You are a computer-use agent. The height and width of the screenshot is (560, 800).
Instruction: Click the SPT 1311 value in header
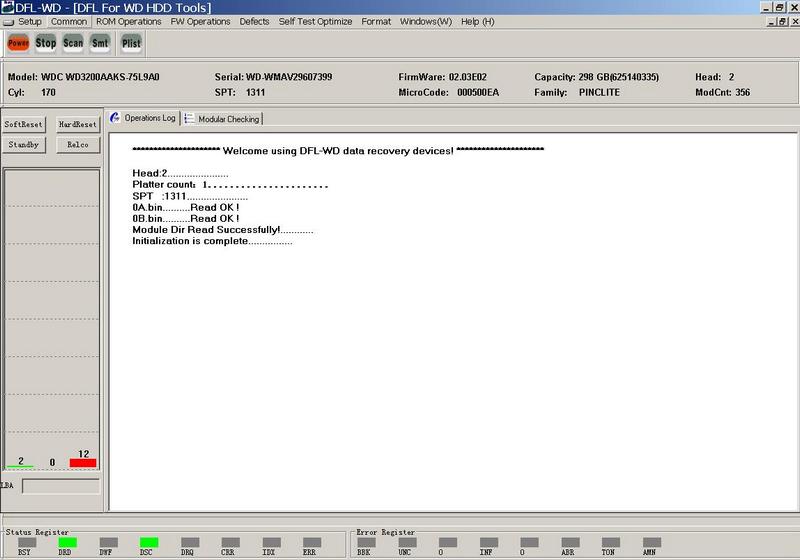[x=255, y=92]
